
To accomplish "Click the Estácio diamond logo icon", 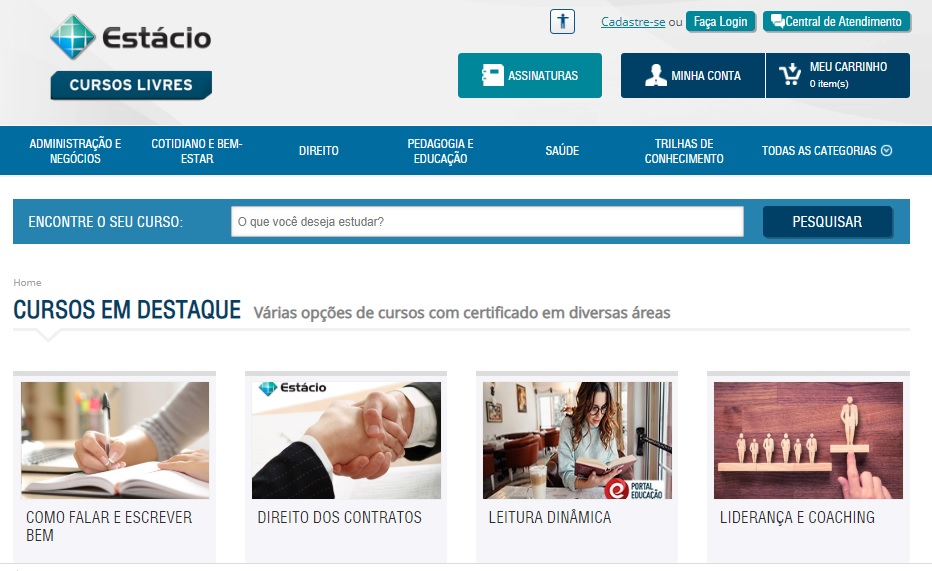I will click(73, 37).
